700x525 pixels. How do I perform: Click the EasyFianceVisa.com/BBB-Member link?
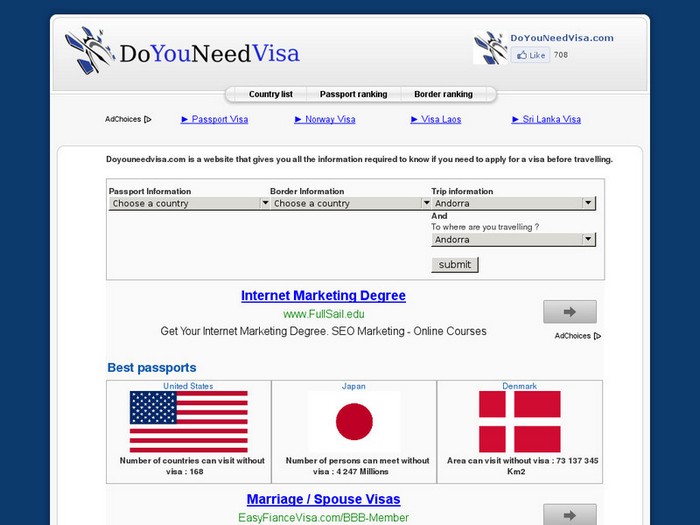(x=323, y=518)
